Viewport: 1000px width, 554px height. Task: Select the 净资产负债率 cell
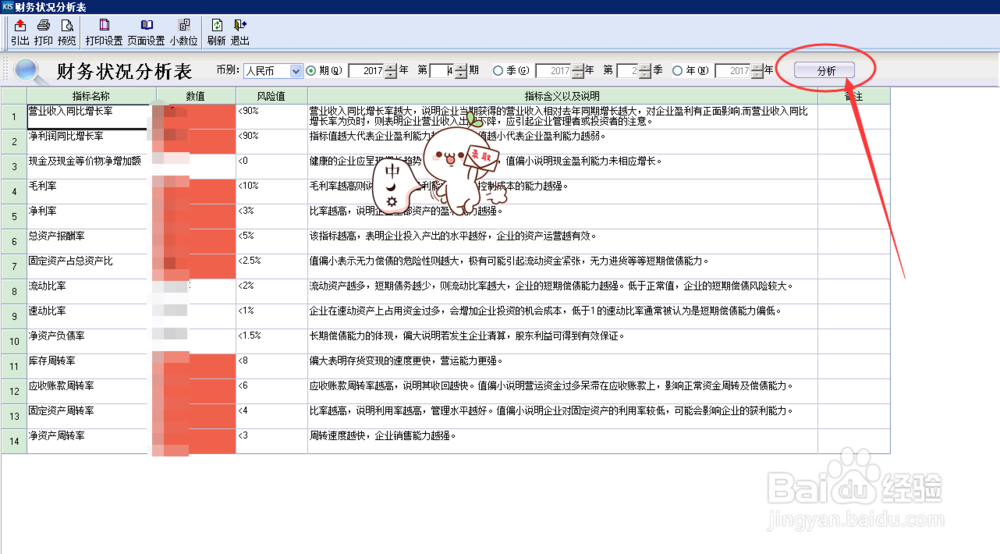(x=89, y=340)
